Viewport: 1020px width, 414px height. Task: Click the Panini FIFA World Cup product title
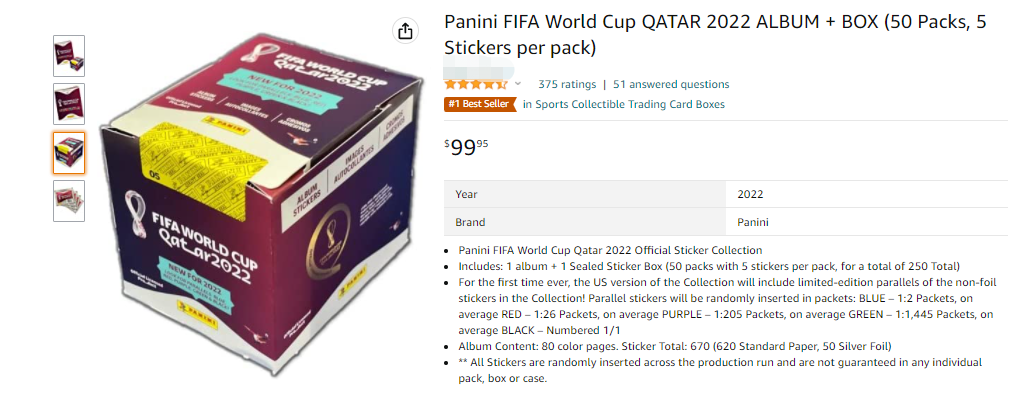[x=715, y=35]
